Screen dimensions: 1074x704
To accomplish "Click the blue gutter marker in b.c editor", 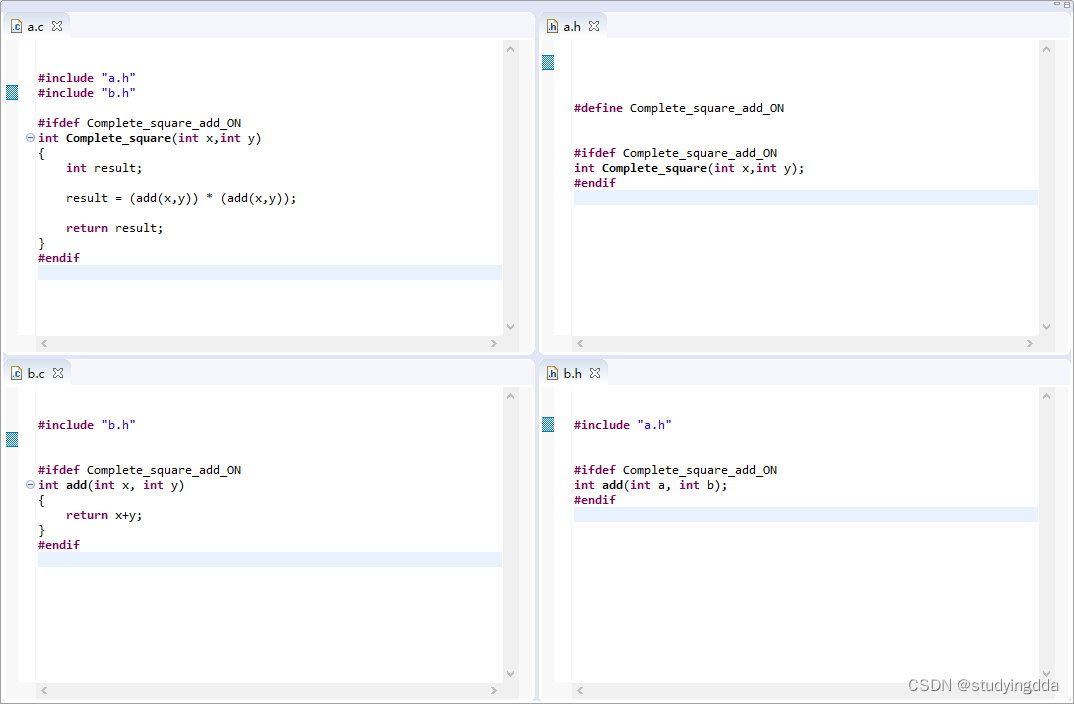I will 12,440.
